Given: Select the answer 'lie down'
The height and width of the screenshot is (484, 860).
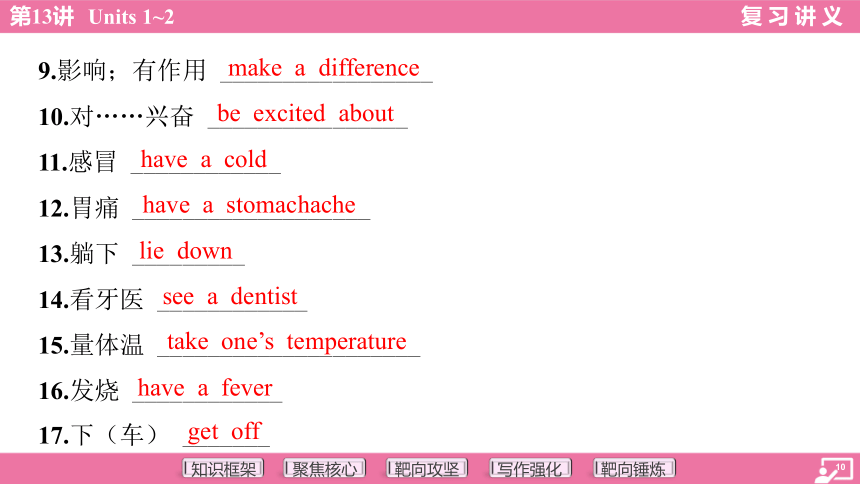Looking at the screenshot, I should (186, 251).
